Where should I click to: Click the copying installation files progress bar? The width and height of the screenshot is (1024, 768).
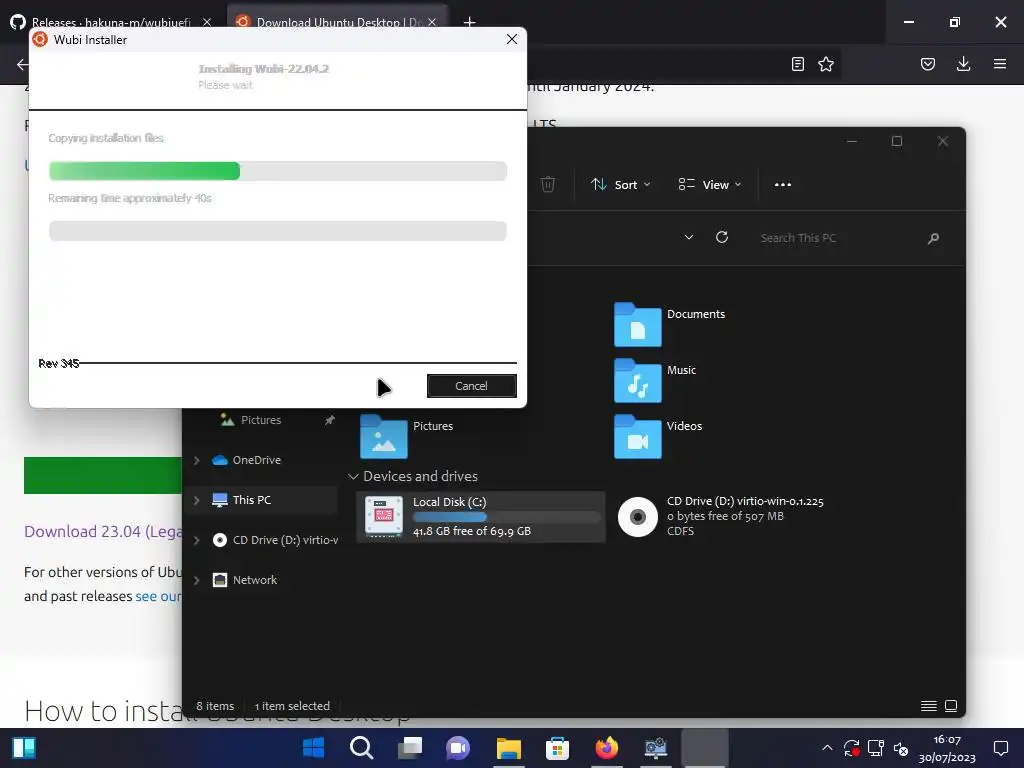pyautogui.click(x=278, y=171)
